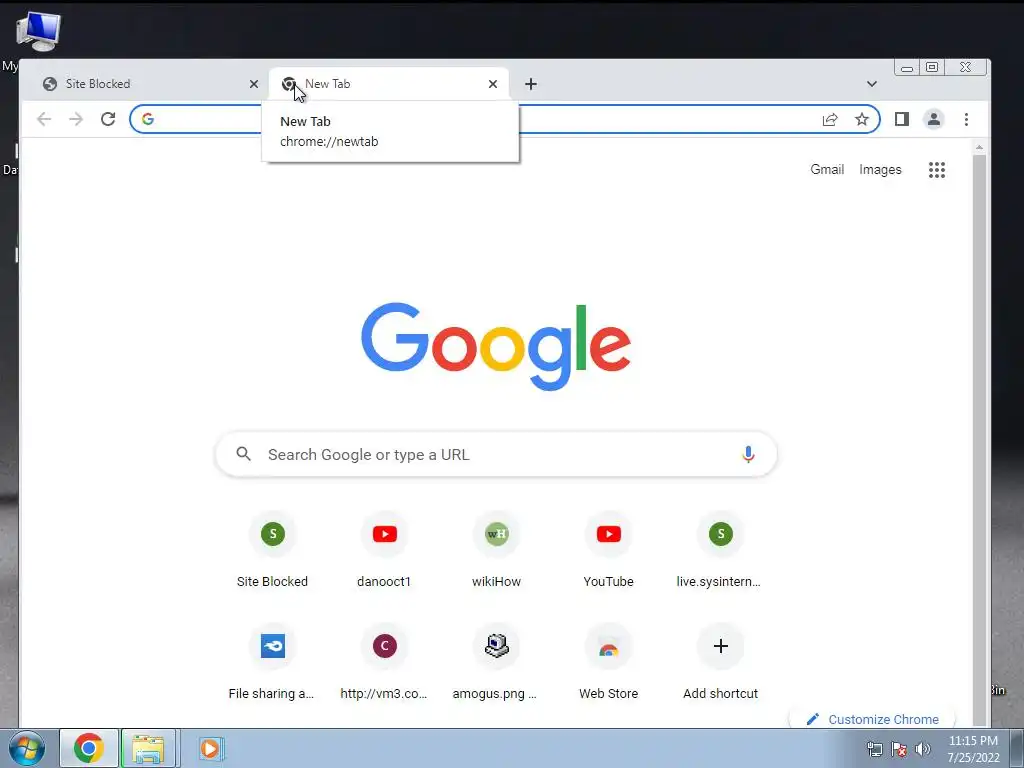1024x768 pixels.
Task: Click the Add shortcut plus tile
Action: 720,662
